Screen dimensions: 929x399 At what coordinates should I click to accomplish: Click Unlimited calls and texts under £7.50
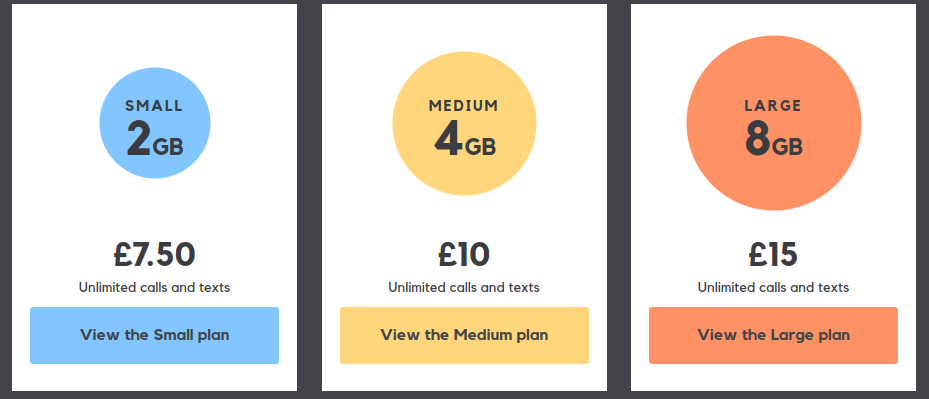point(155,288)
